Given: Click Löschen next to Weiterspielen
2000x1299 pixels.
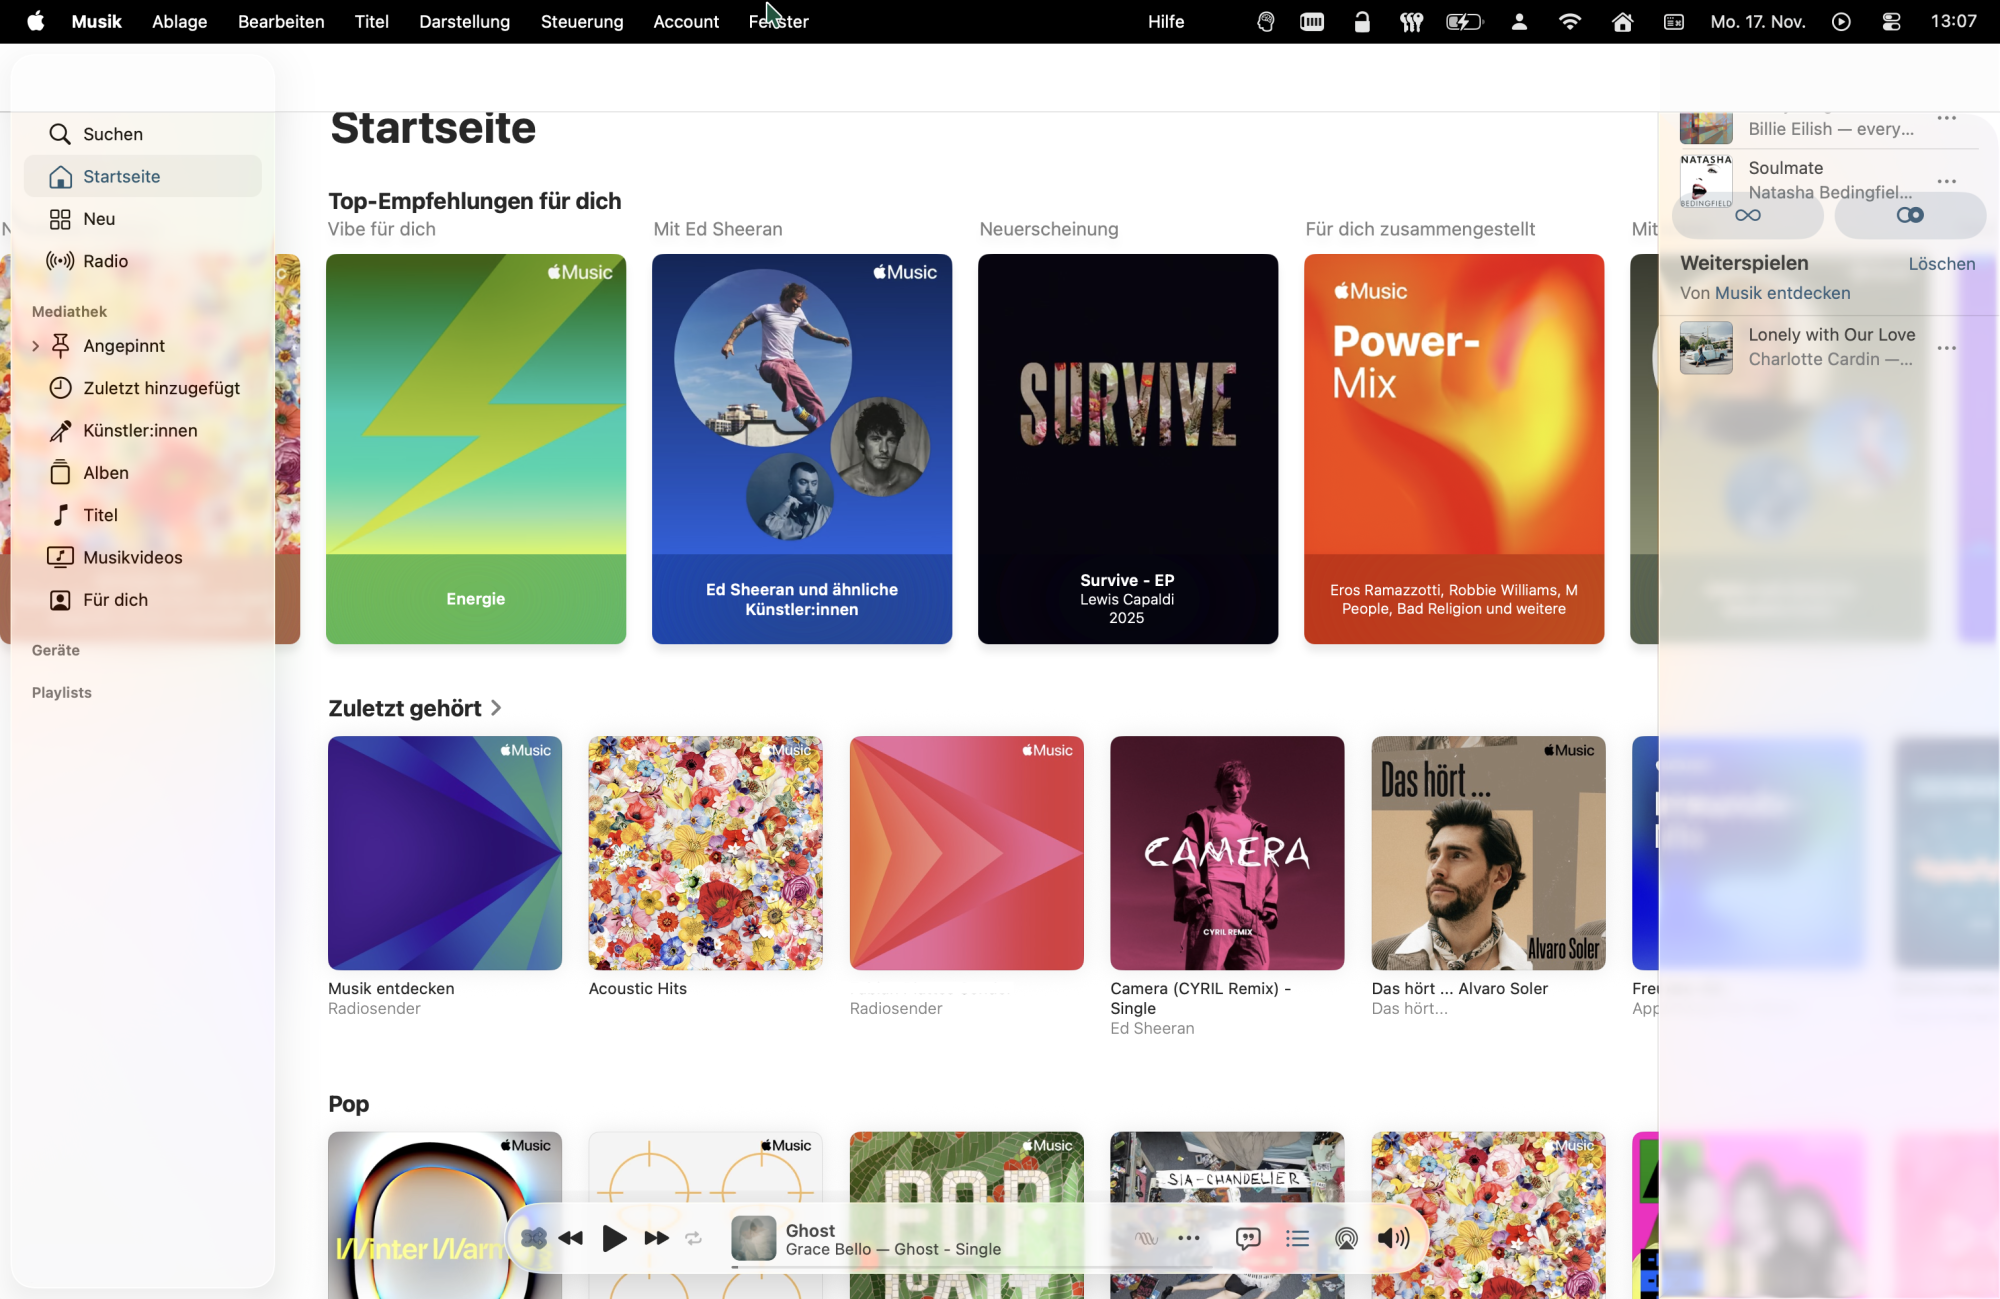Looking at the screenshot, I should pos(1941,264).
